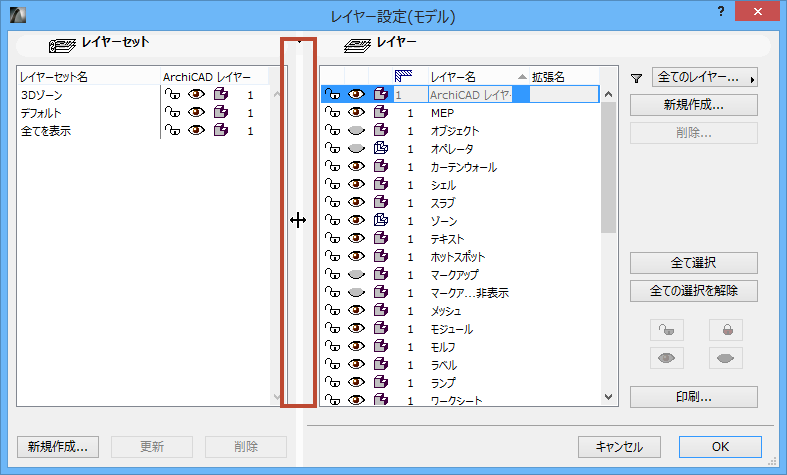
Task: Select the 全てを表示 layer set
Action: coord(46,131)
